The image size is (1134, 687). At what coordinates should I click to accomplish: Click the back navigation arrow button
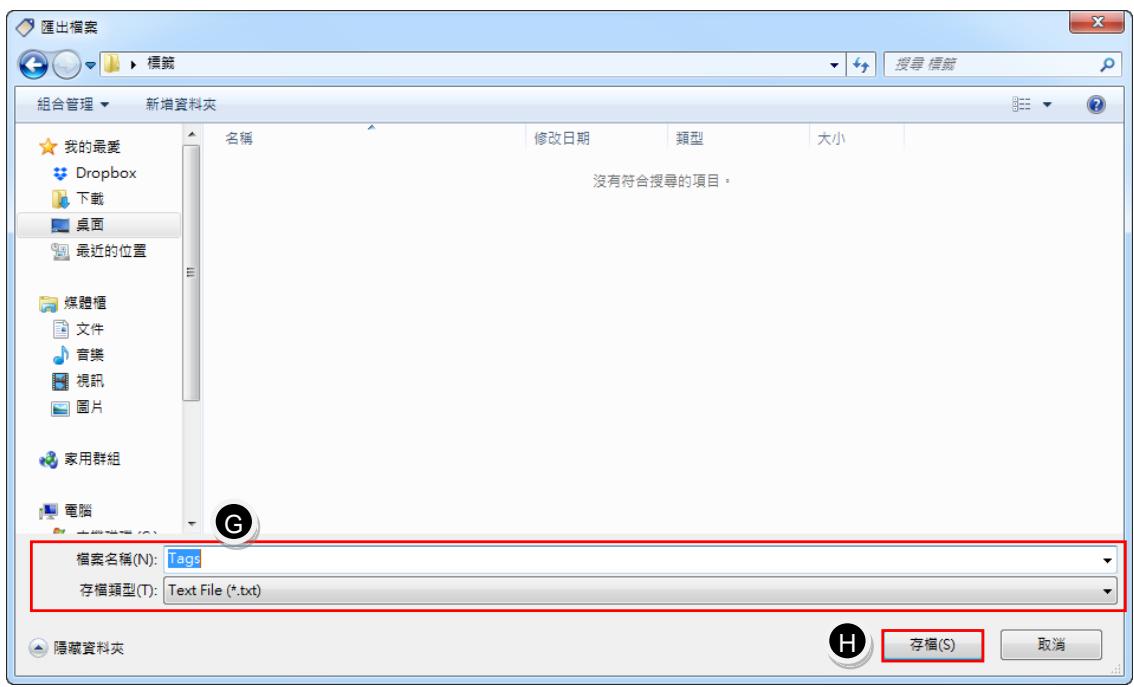pyautogui.click(x=33, y=65)
